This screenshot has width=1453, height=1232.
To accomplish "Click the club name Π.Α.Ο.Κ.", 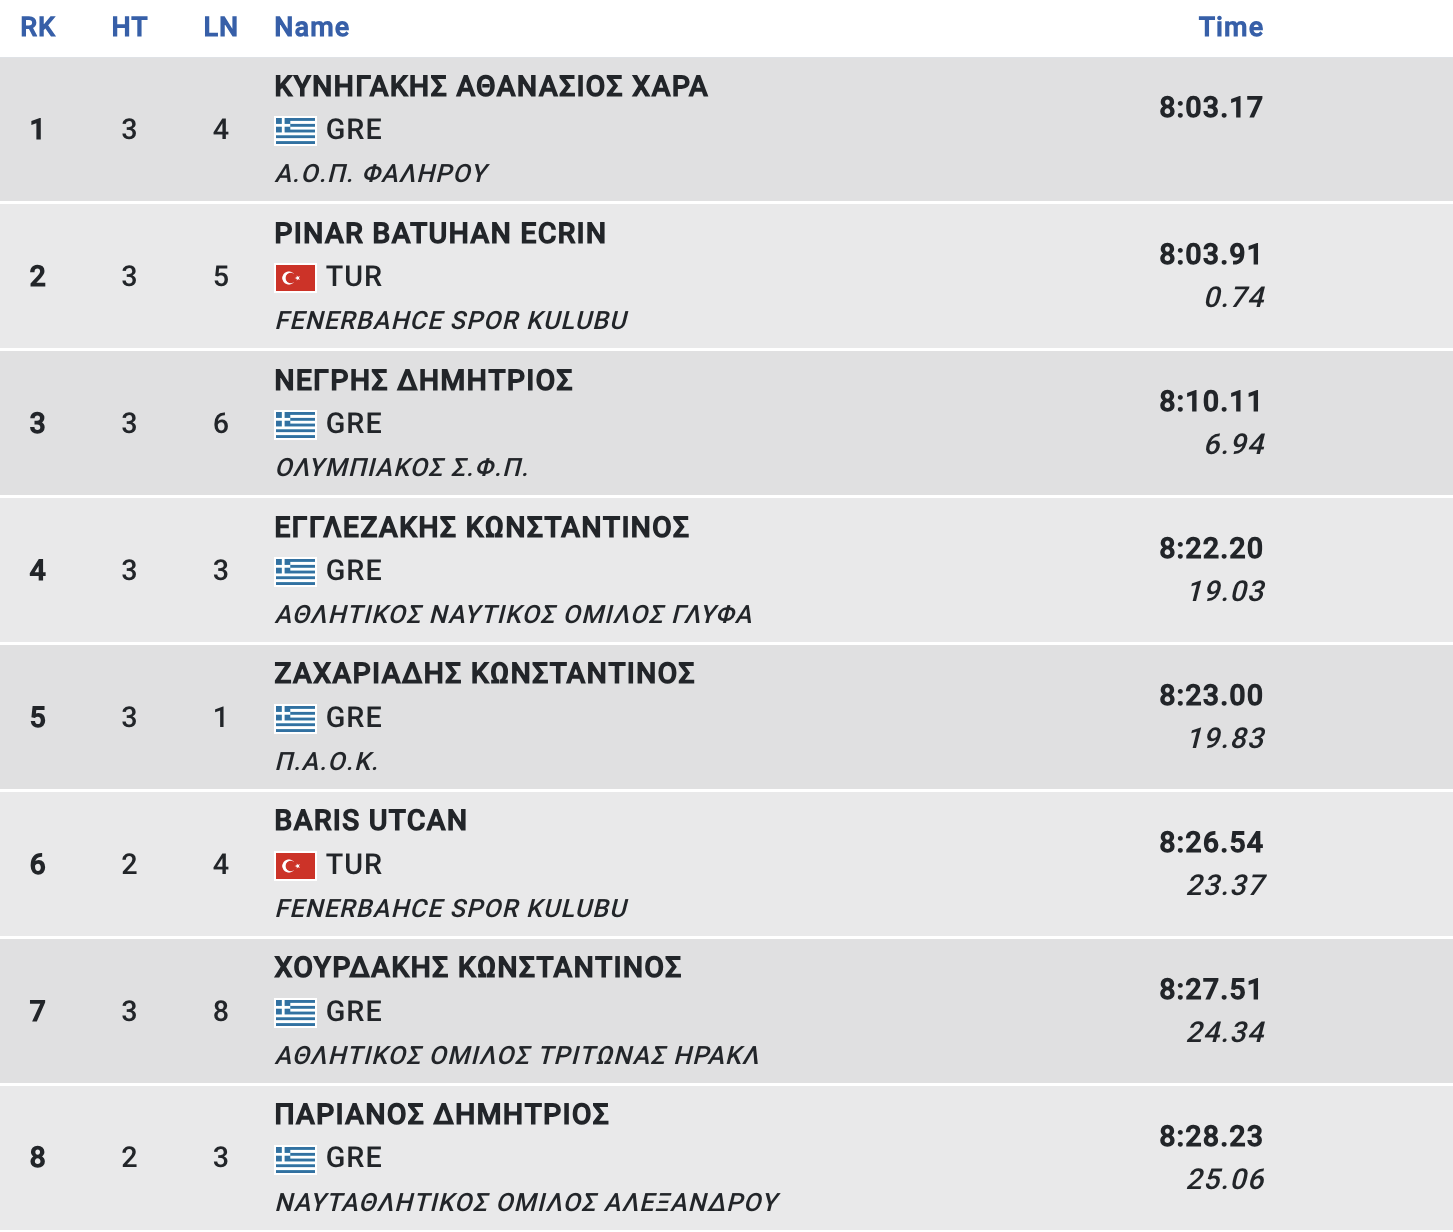I will [x=326, y=762].
